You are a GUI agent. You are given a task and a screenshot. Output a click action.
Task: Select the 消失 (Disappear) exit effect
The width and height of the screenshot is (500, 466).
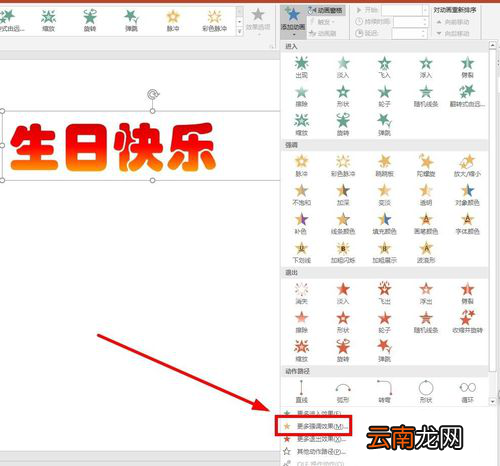pos(301,293)
